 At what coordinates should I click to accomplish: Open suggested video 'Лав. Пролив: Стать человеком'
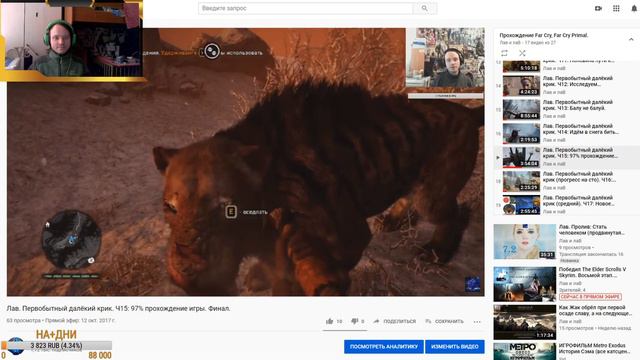click(591, 229)
